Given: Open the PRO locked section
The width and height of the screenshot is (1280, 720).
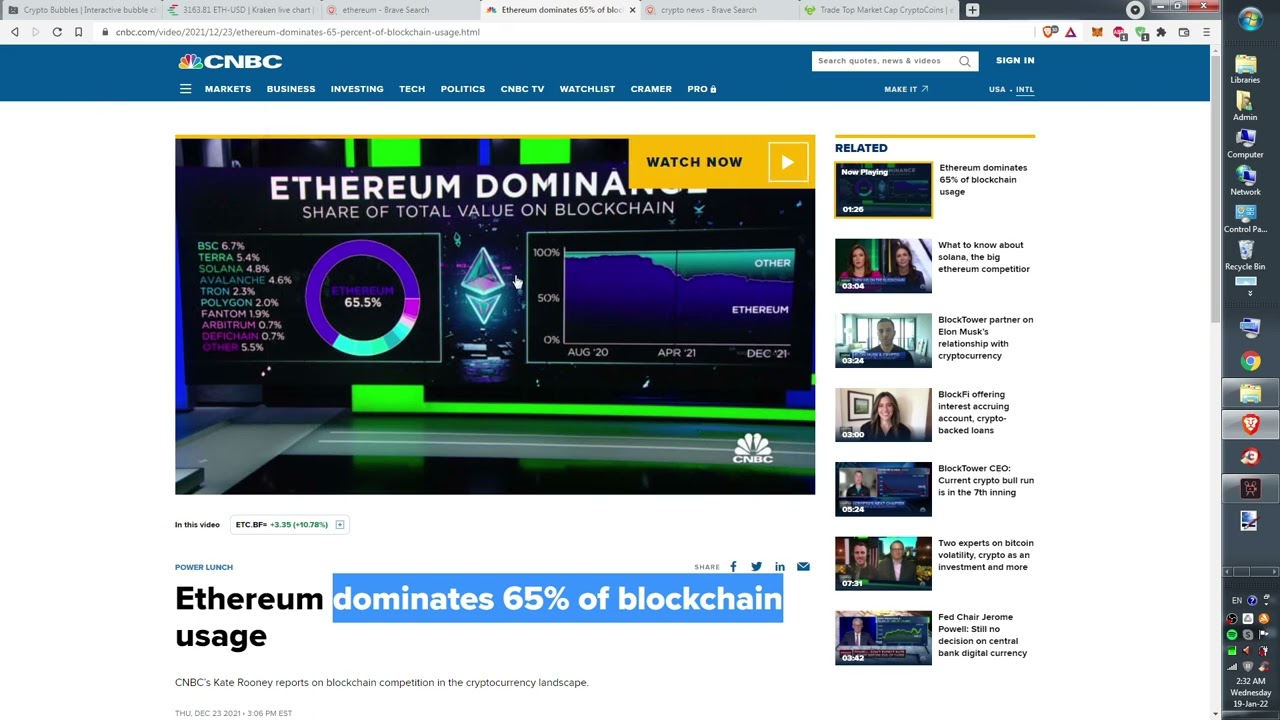Looking at the screenshot, I should [x=701, y=89].
